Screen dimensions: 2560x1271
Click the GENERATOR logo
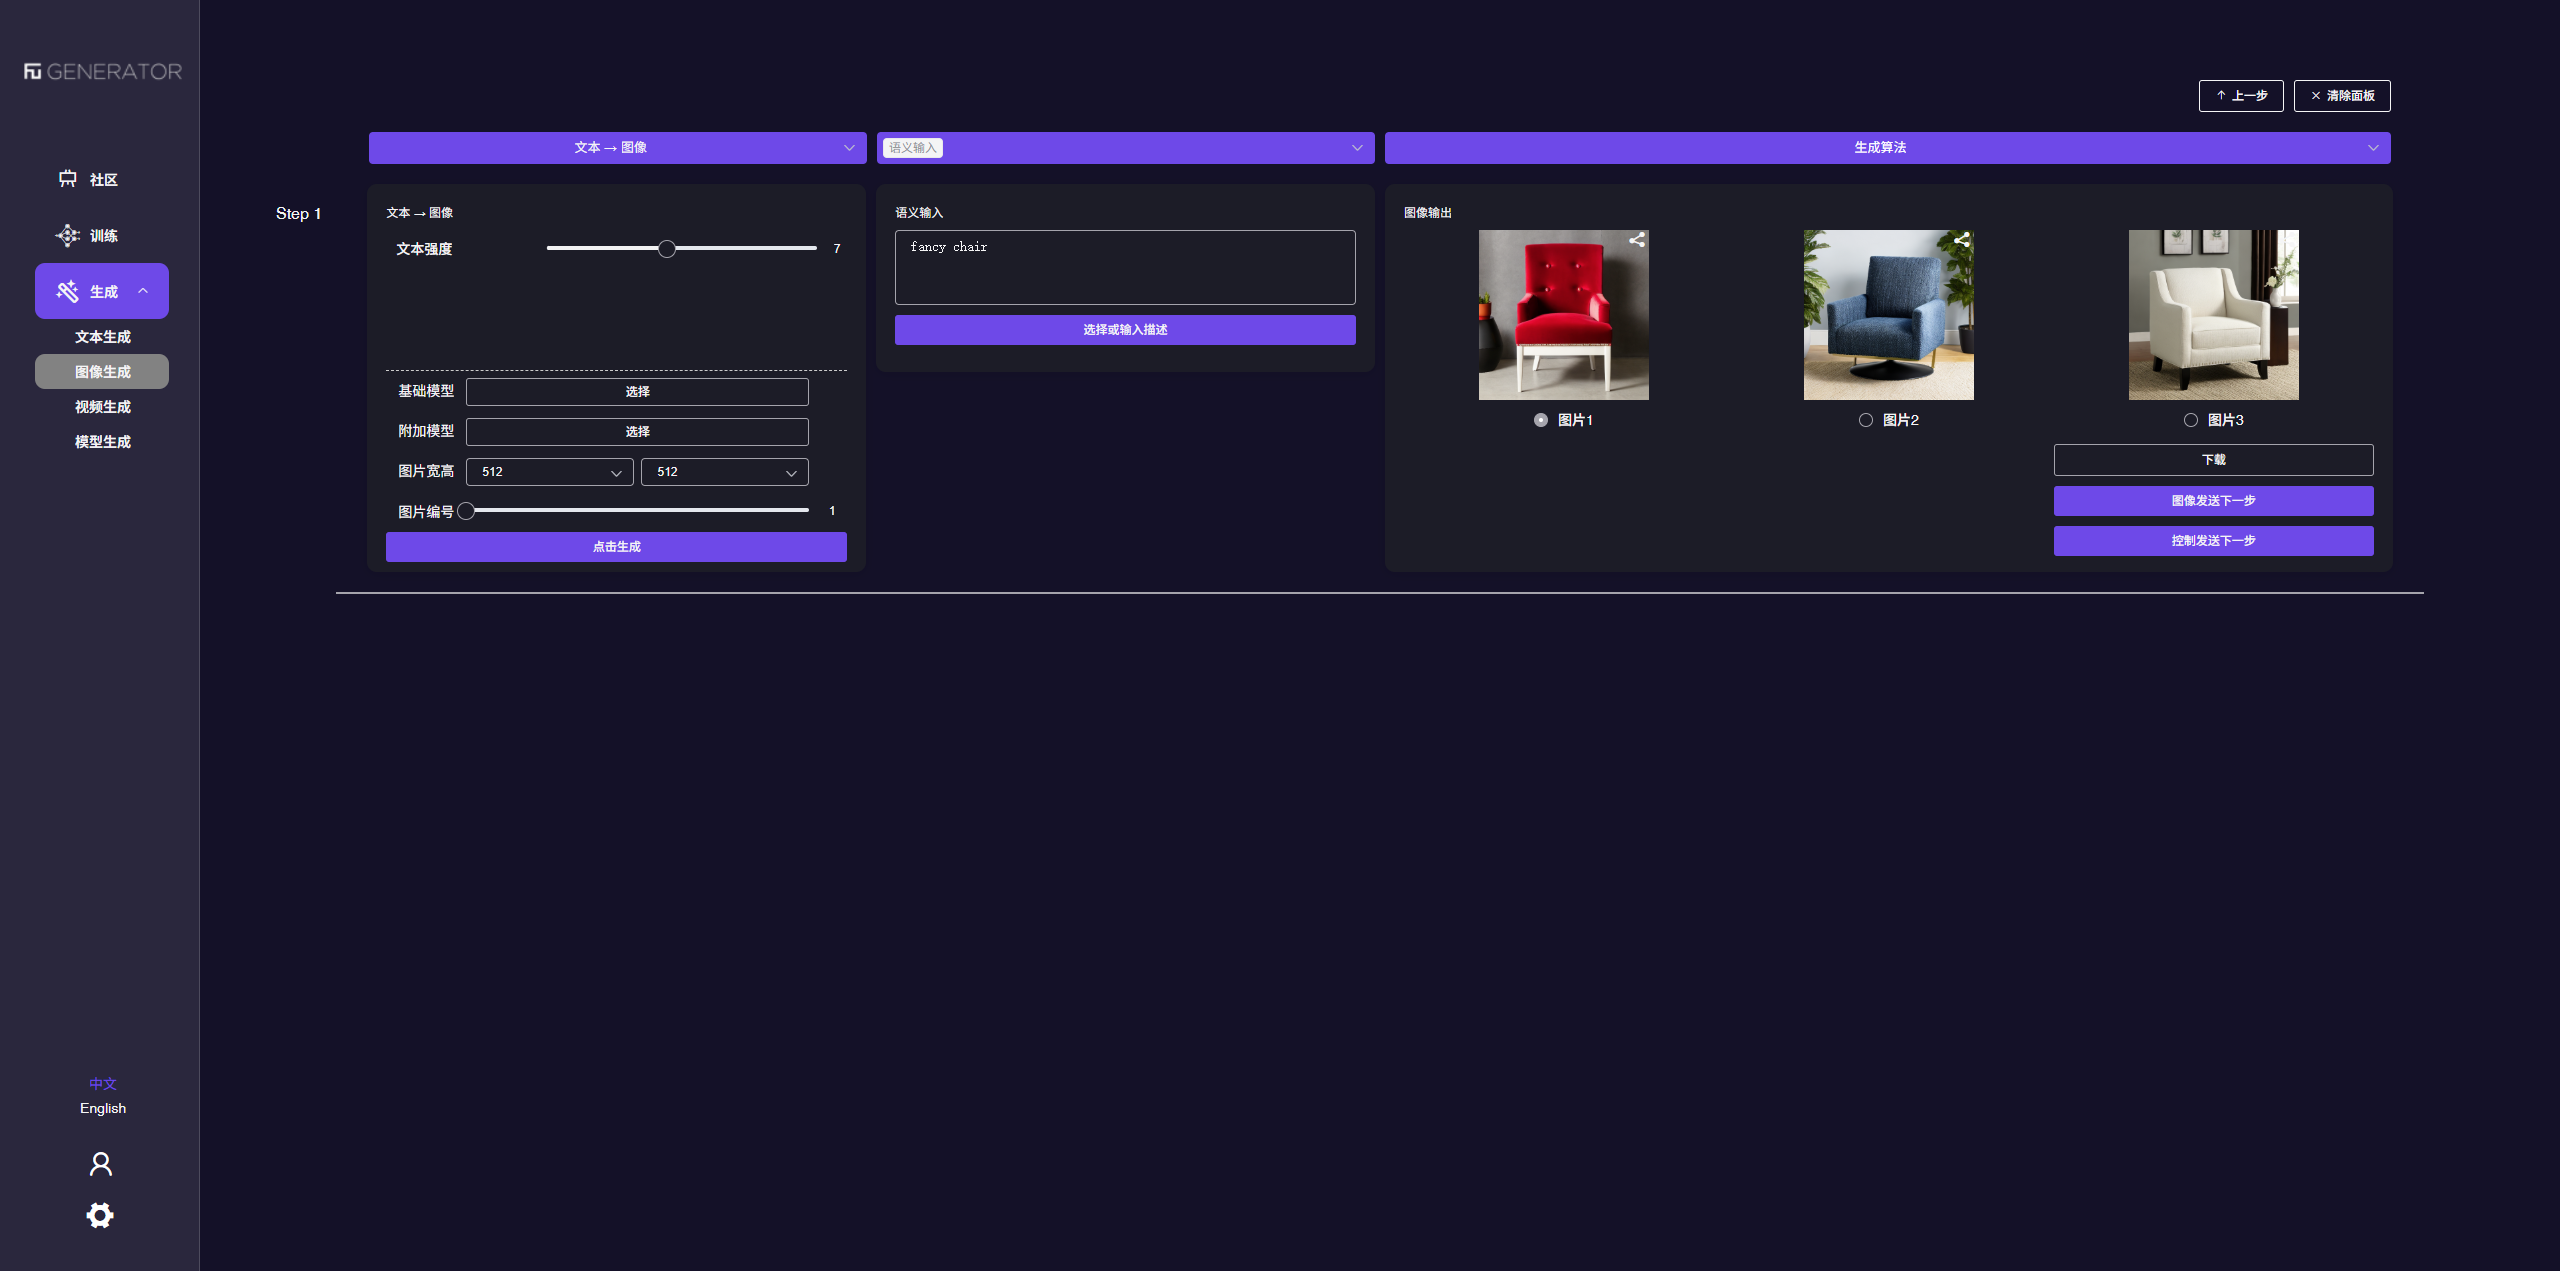(x=103, y=72)
